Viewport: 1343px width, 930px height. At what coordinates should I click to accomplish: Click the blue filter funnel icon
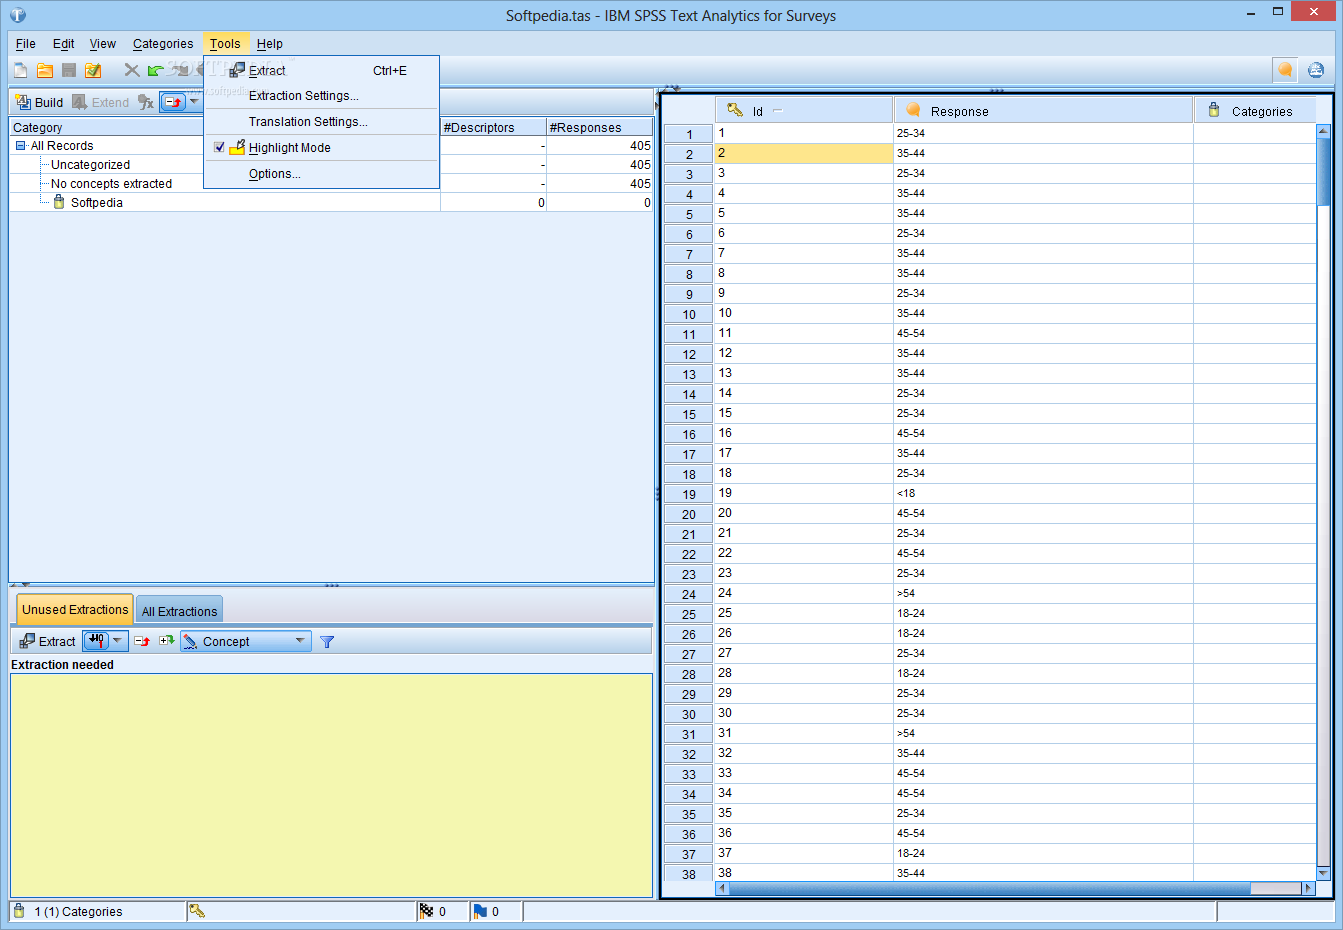click(326, 642)
